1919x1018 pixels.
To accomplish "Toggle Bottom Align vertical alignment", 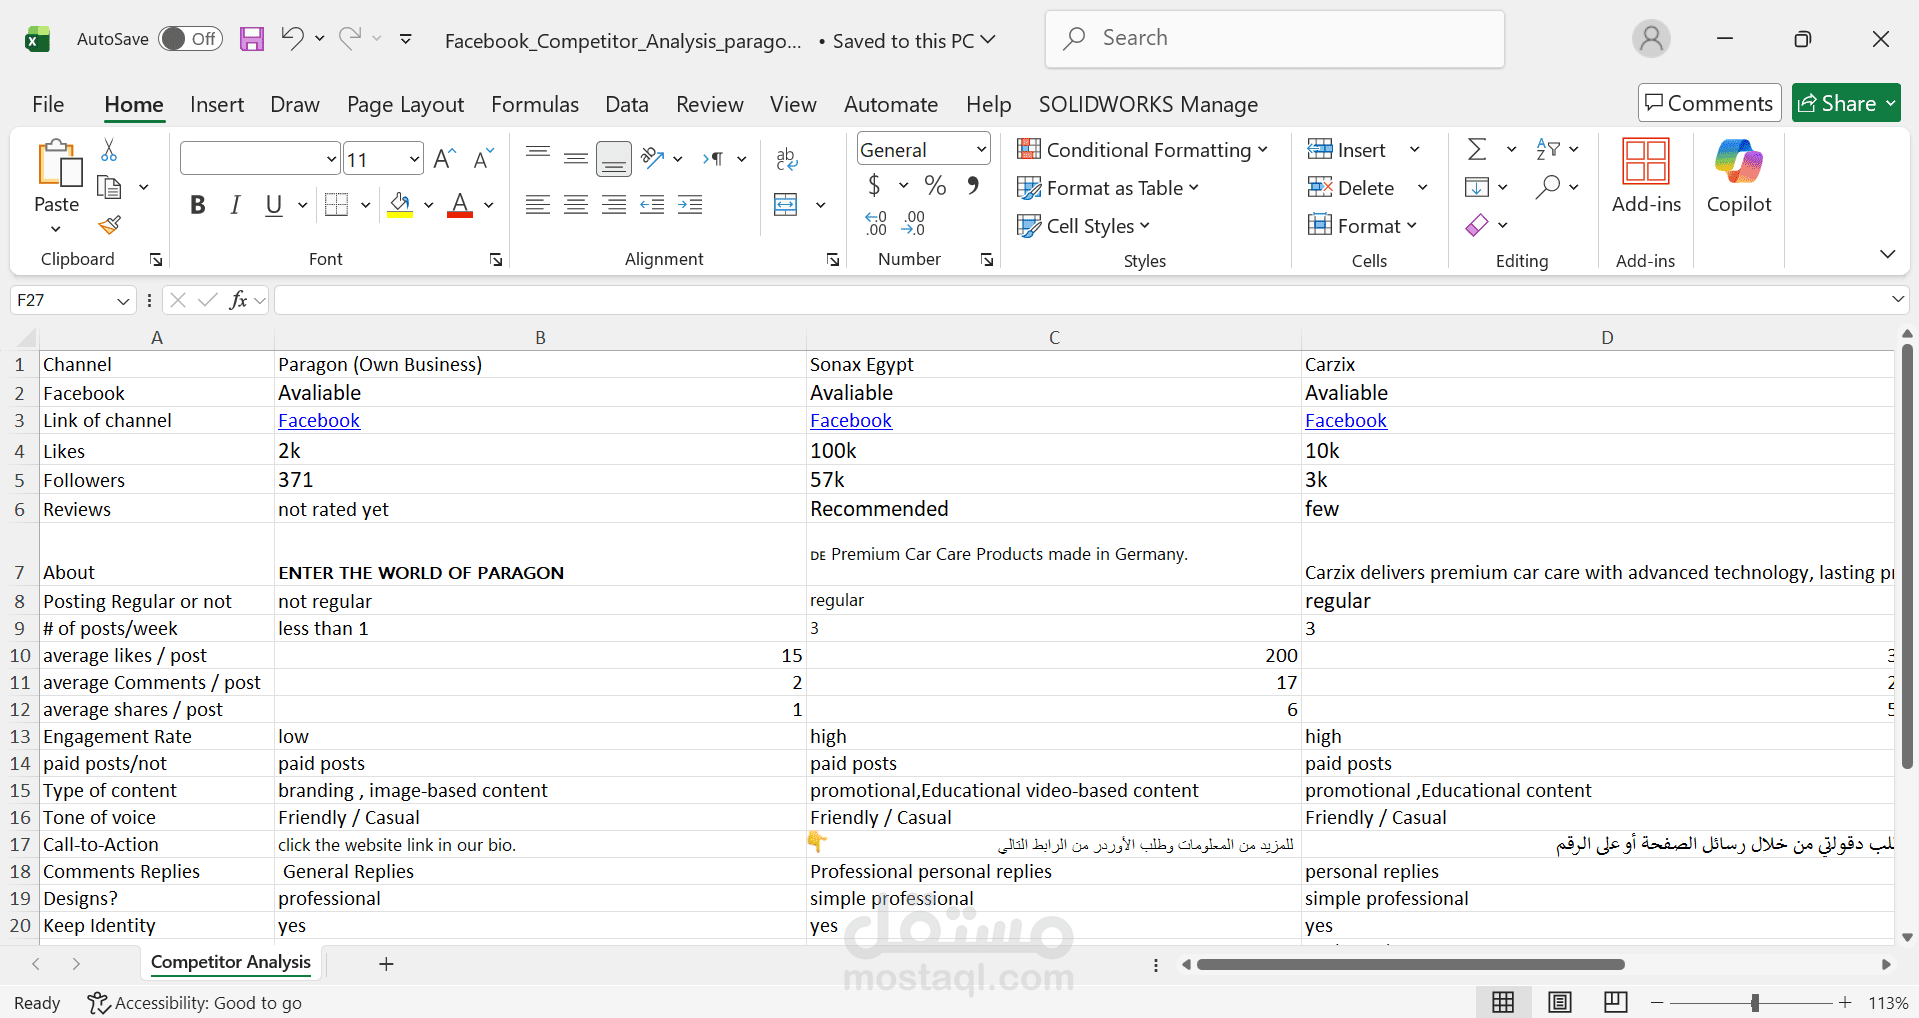I will [x=614, y=158].
